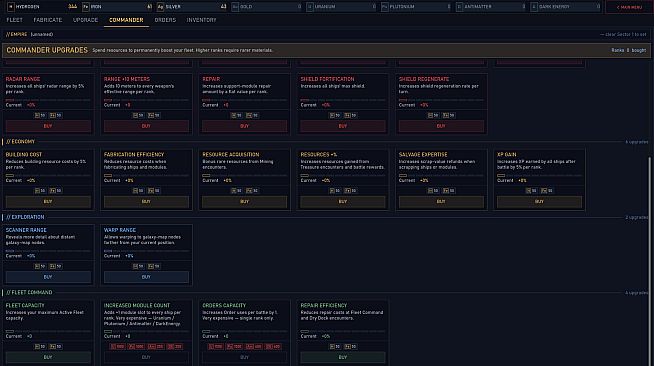Click the Gold Au resource icon
The height and width of the screenshot is (366, 654).
pos(235,7)
